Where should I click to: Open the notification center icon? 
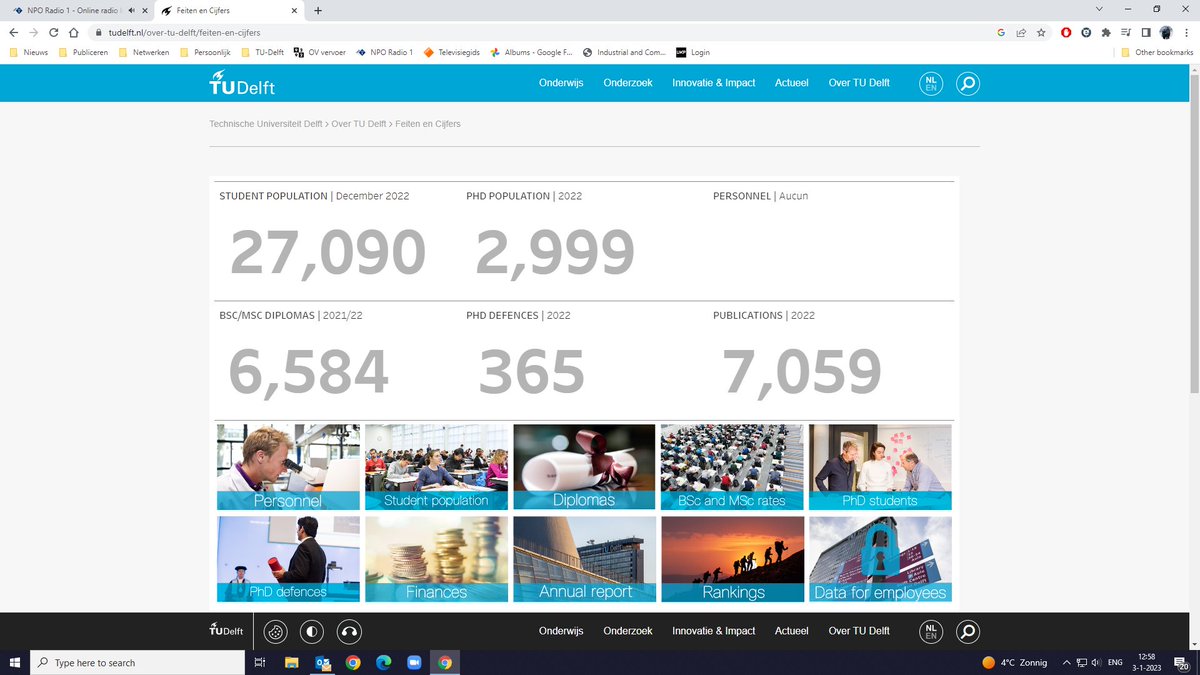point(1182,663)
